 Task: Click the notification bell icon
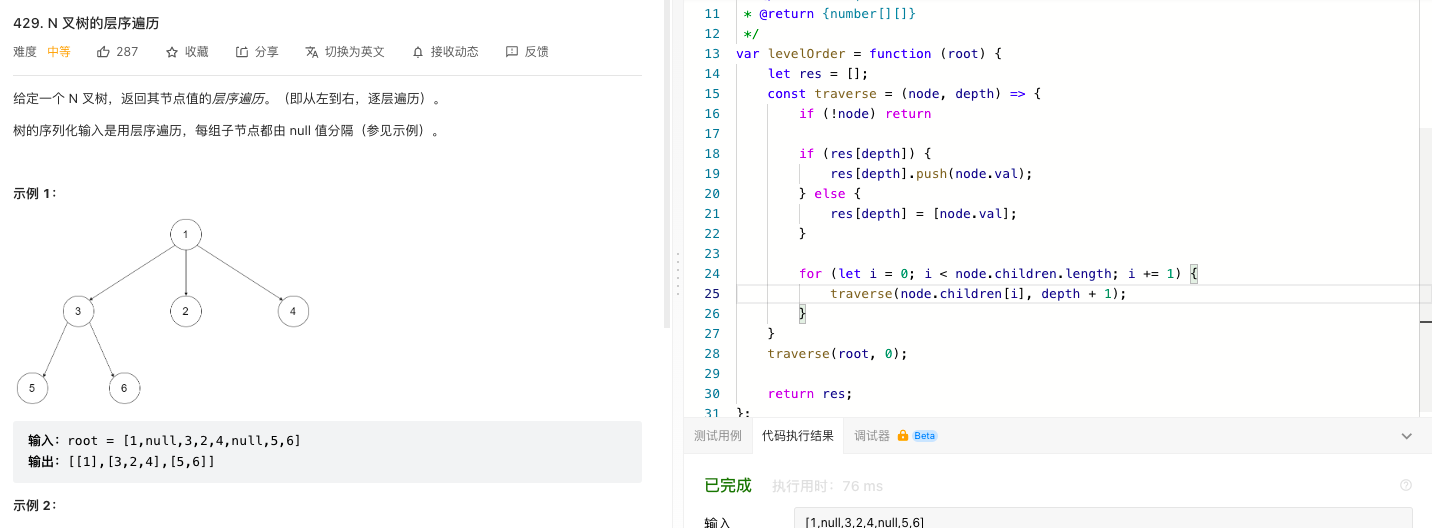tap(418, 52)
